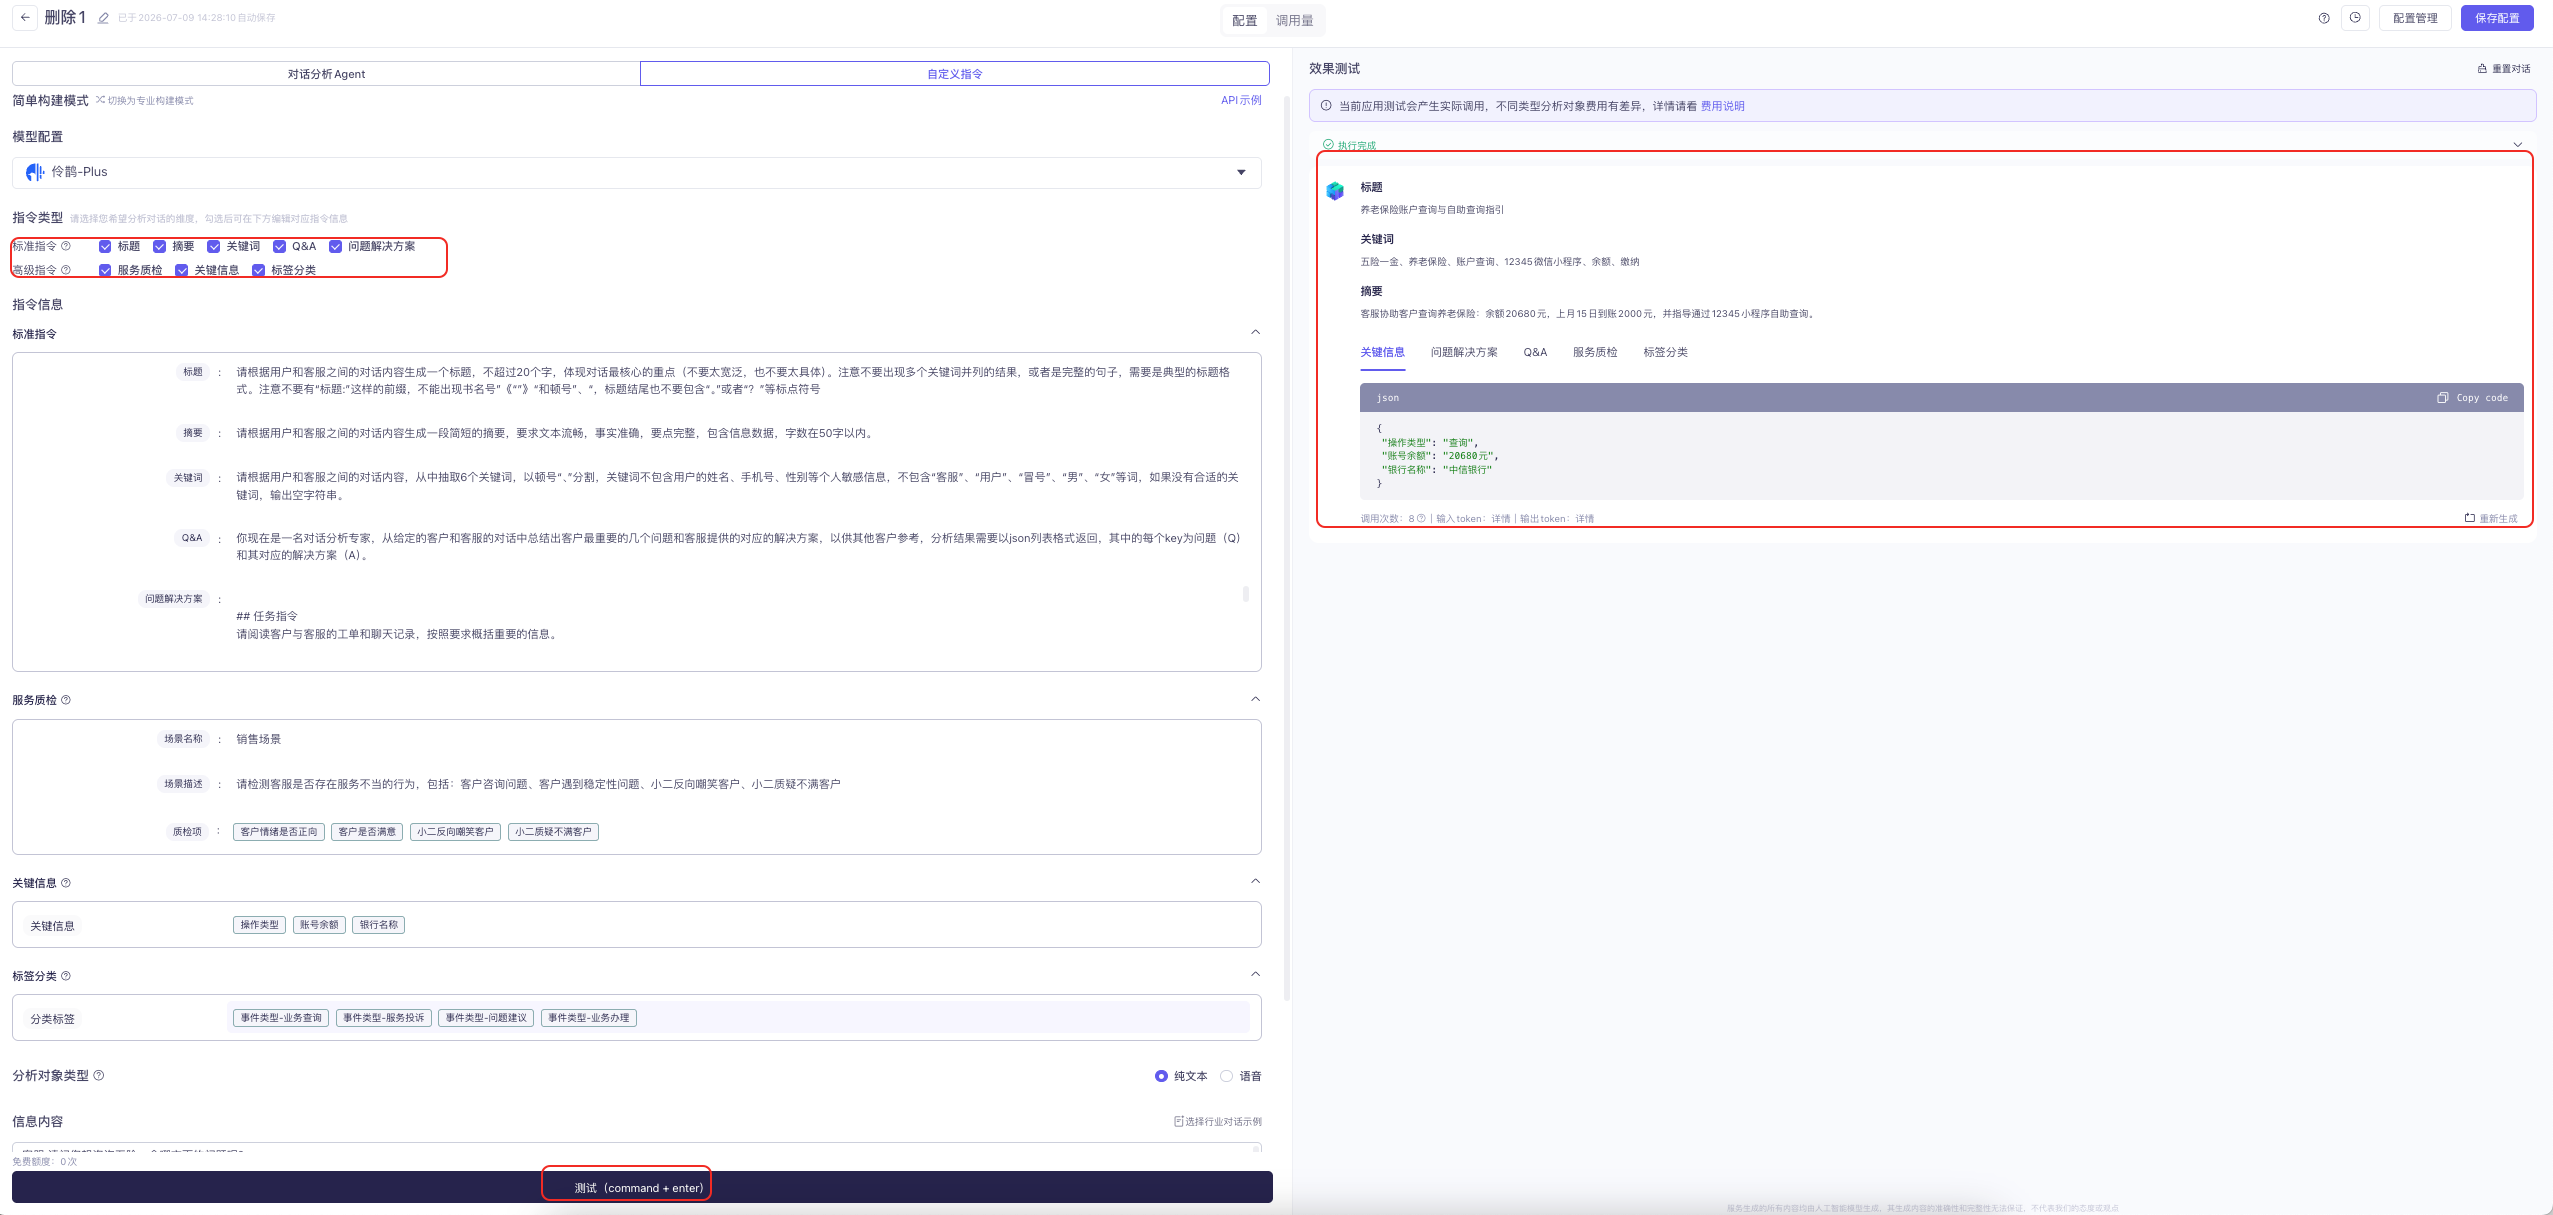Image resolution: width=2553 pixels, height=1215 pixels.
Task: Open the Q&A result tab
Action: [1535, 352]
